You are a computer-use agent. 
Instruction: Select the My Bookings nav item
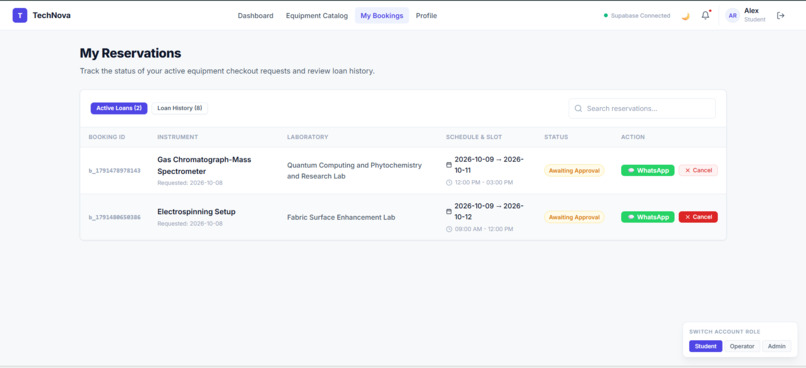coord(382,16)
